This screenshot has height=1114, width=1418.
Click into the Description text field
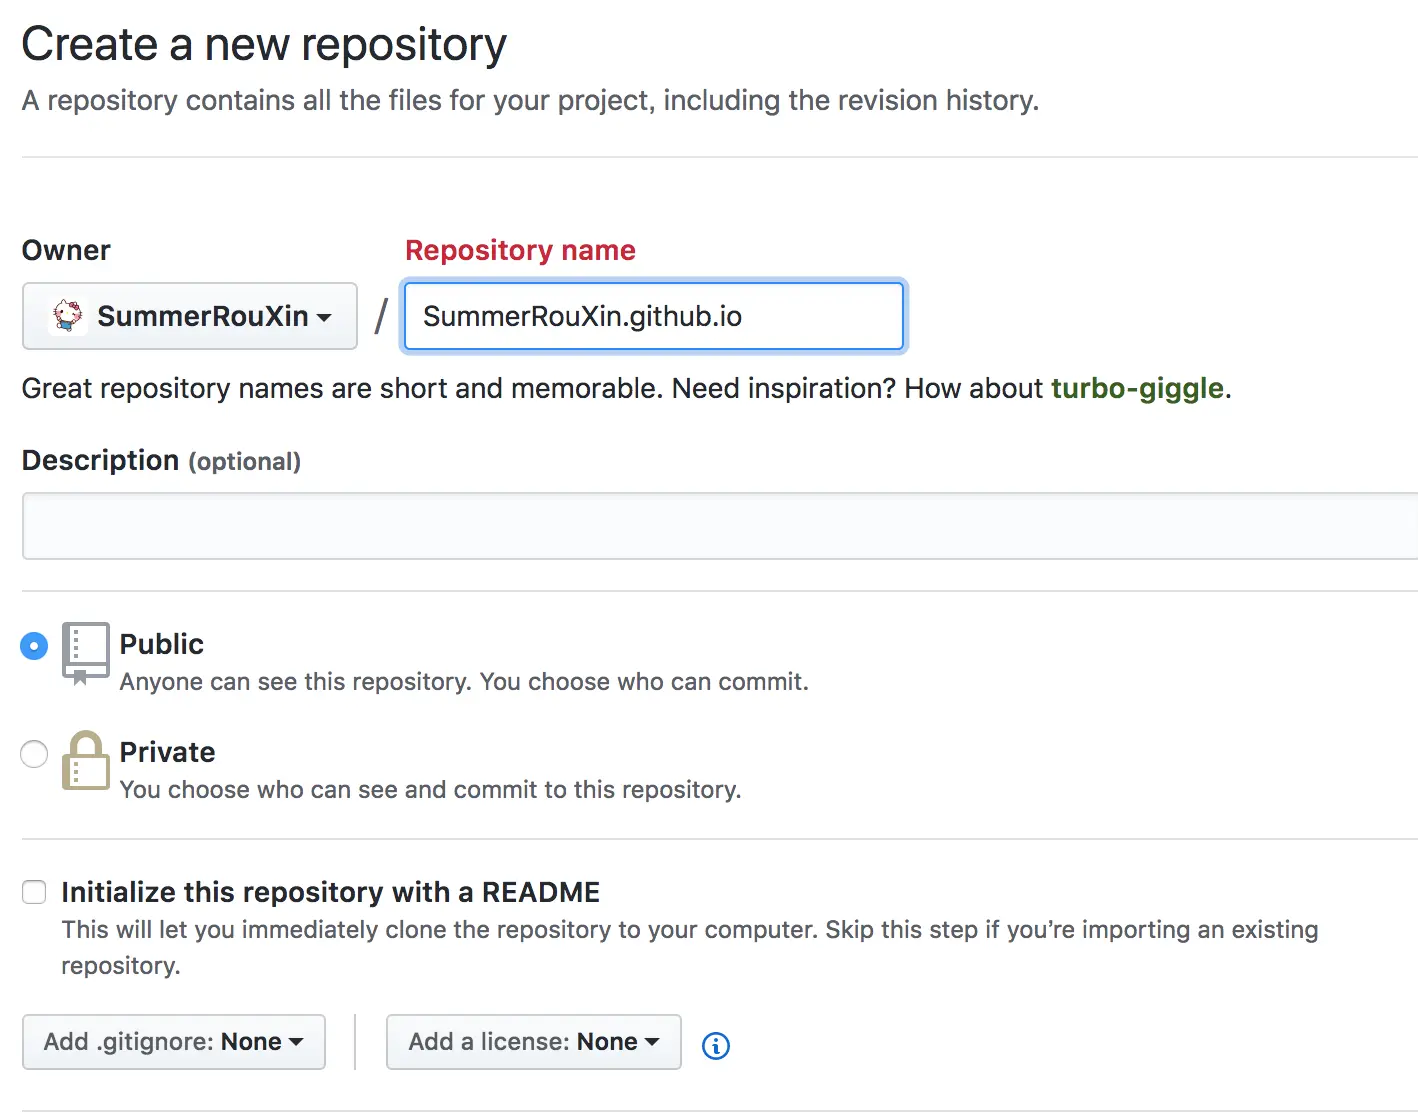[719, 526]
